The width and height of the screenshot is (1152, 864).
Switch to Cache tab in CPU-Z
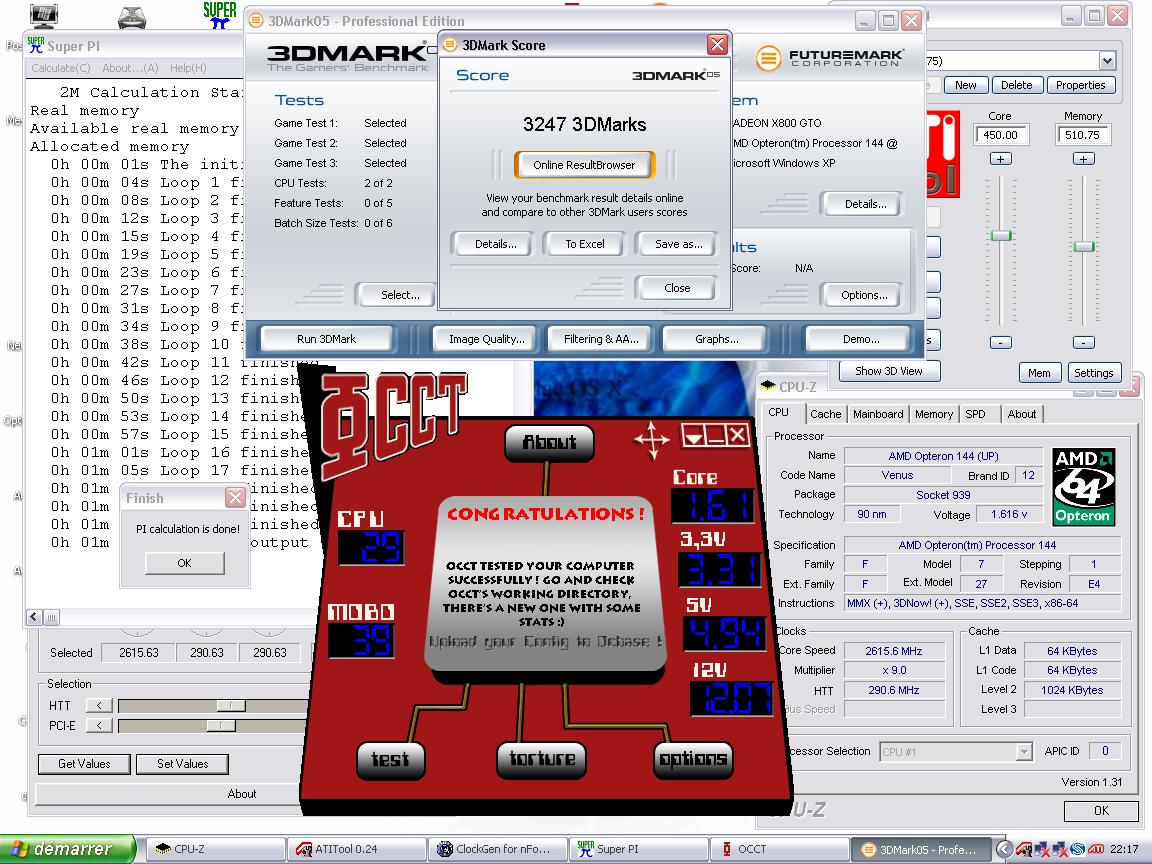tap(825, 414)
